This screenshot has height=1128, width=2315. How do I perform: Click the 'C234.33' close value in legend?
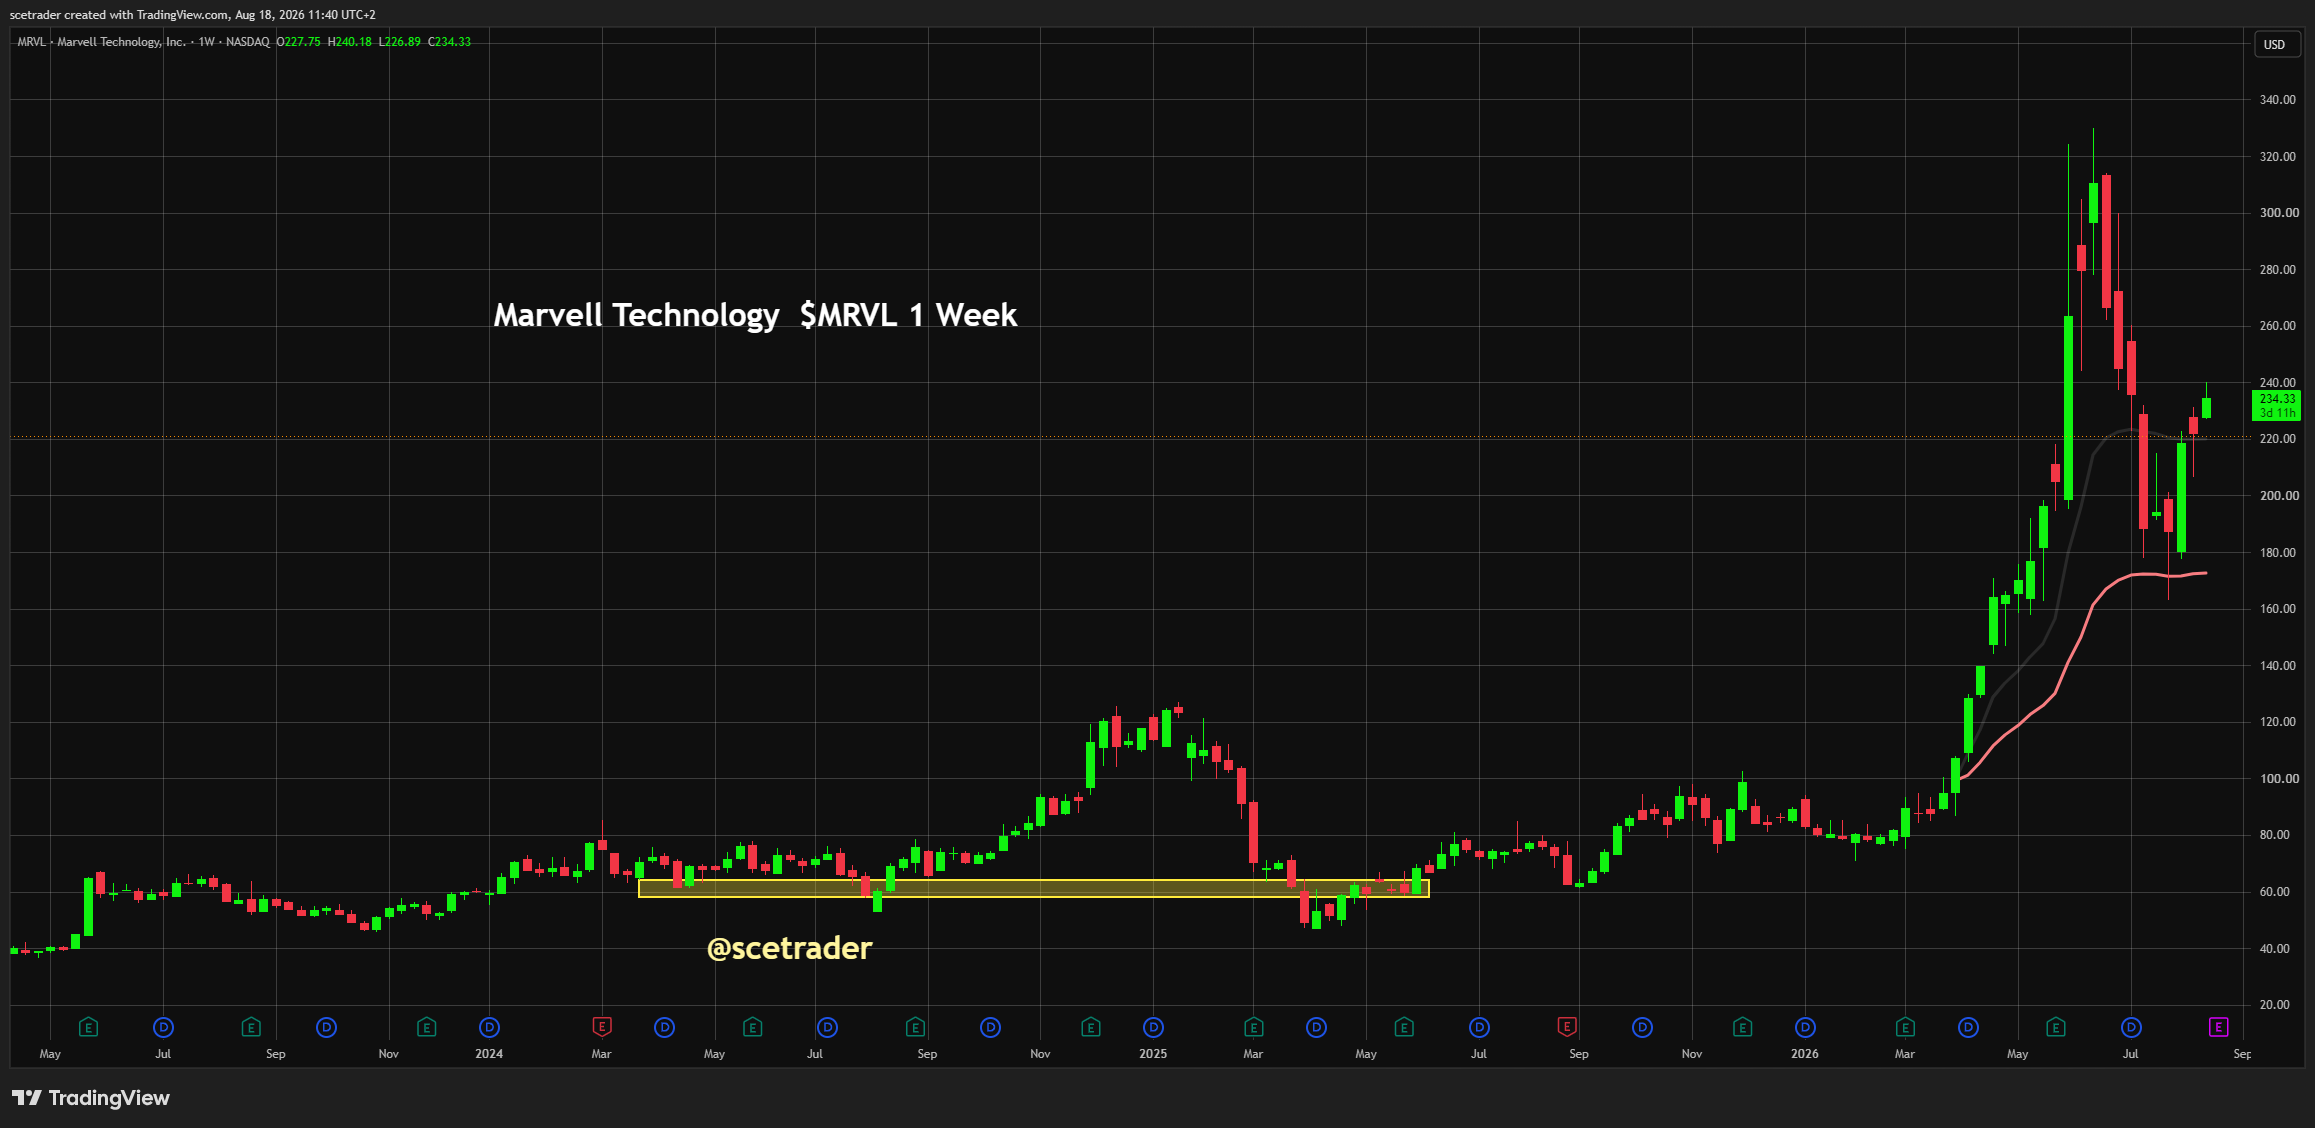450,42
